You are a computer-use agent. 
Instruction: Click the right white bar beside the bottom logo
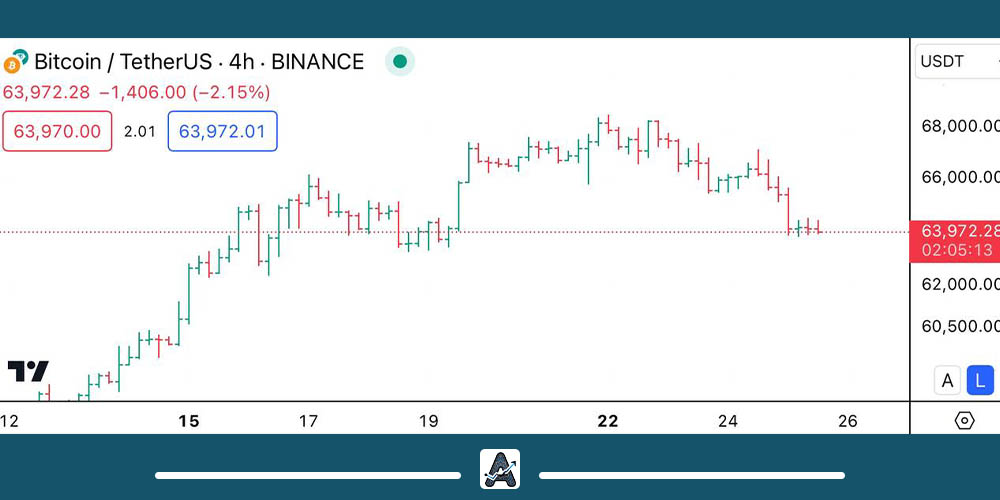click(x=691, y=475)
